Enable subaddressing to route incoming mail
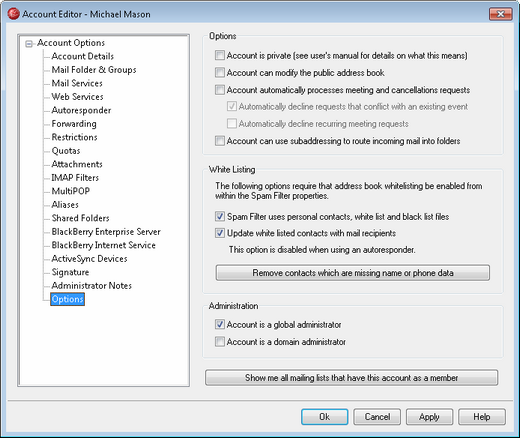 coord(220,141)
